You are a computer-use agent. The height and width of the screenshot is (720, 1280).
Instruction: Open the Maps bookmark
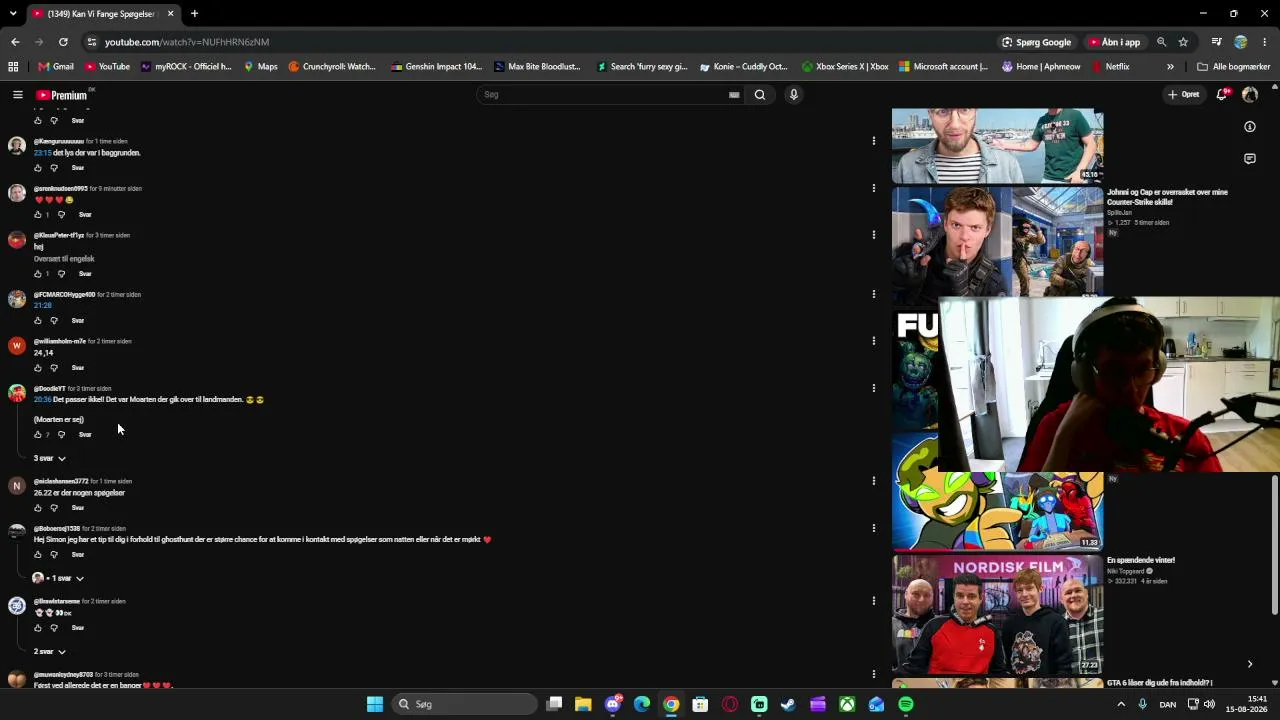pos(260,67)
